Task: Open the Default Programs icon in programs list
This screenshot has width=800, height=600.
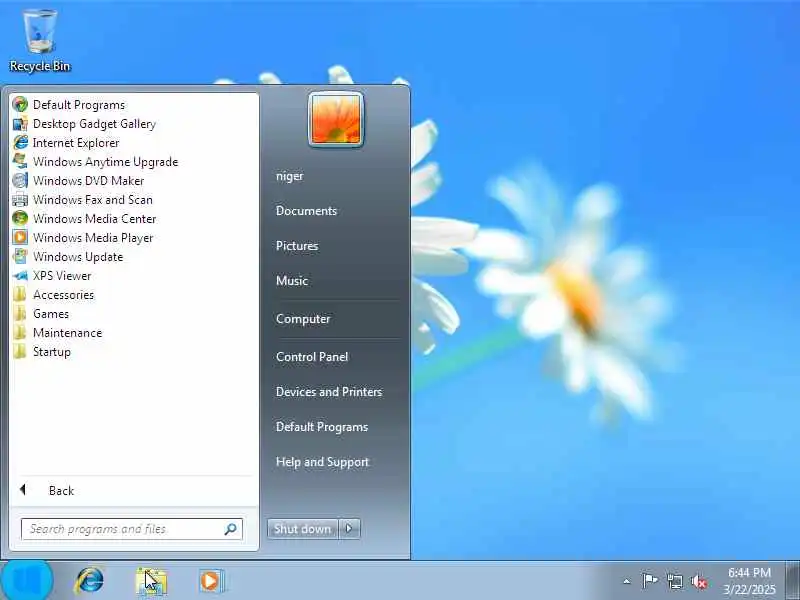Action: [20, 105]
